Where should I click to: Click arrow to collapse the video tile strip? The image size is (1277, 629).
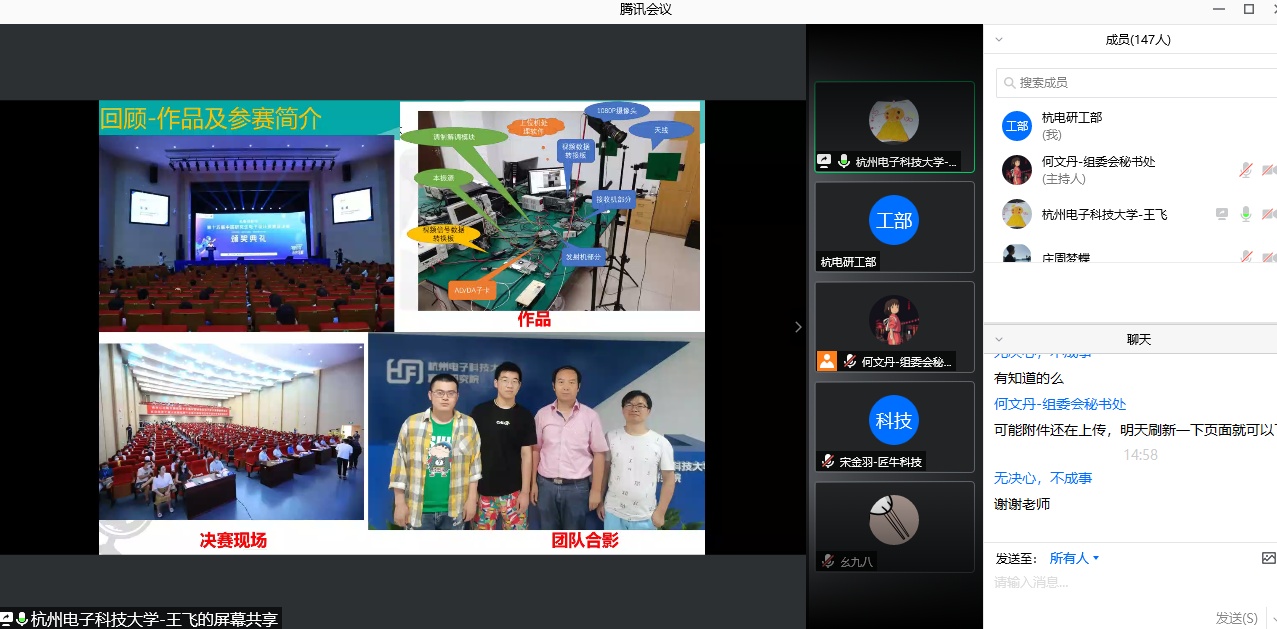coord(797,327)
